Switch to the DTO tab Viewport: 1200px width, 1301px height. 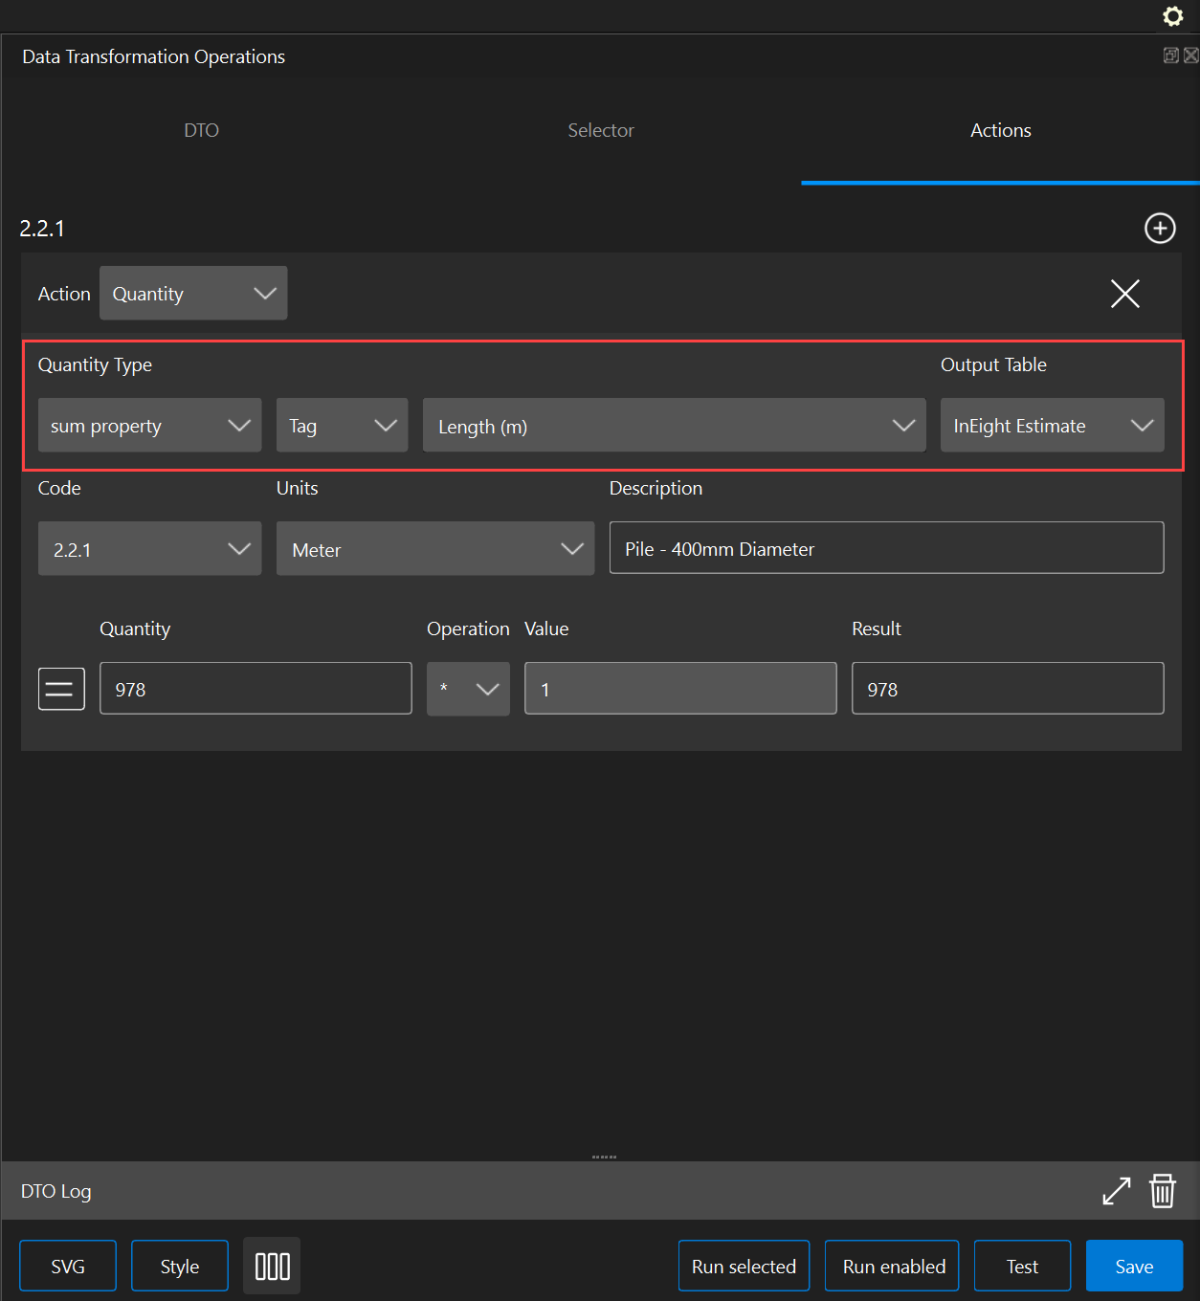click(201, 131)
